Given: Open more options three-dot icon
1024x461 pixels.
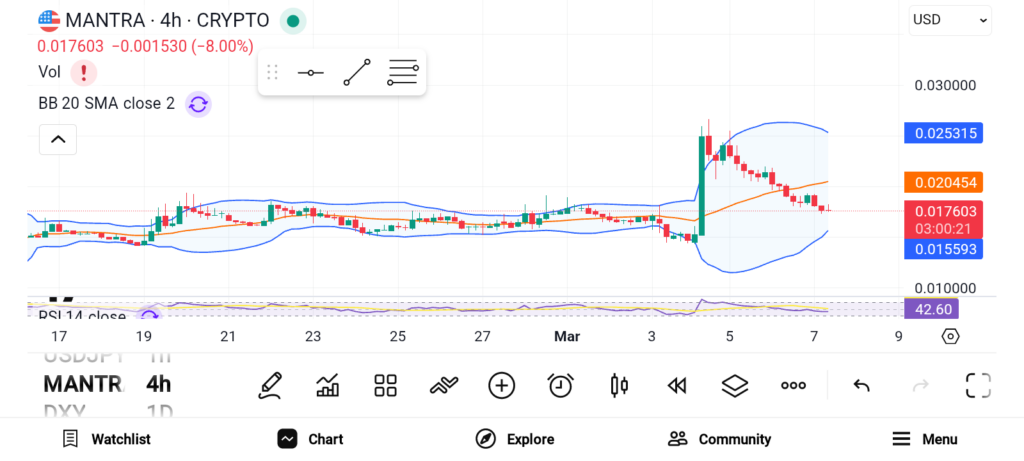Looking at the screenshot, I should click(x=793, y=386).
